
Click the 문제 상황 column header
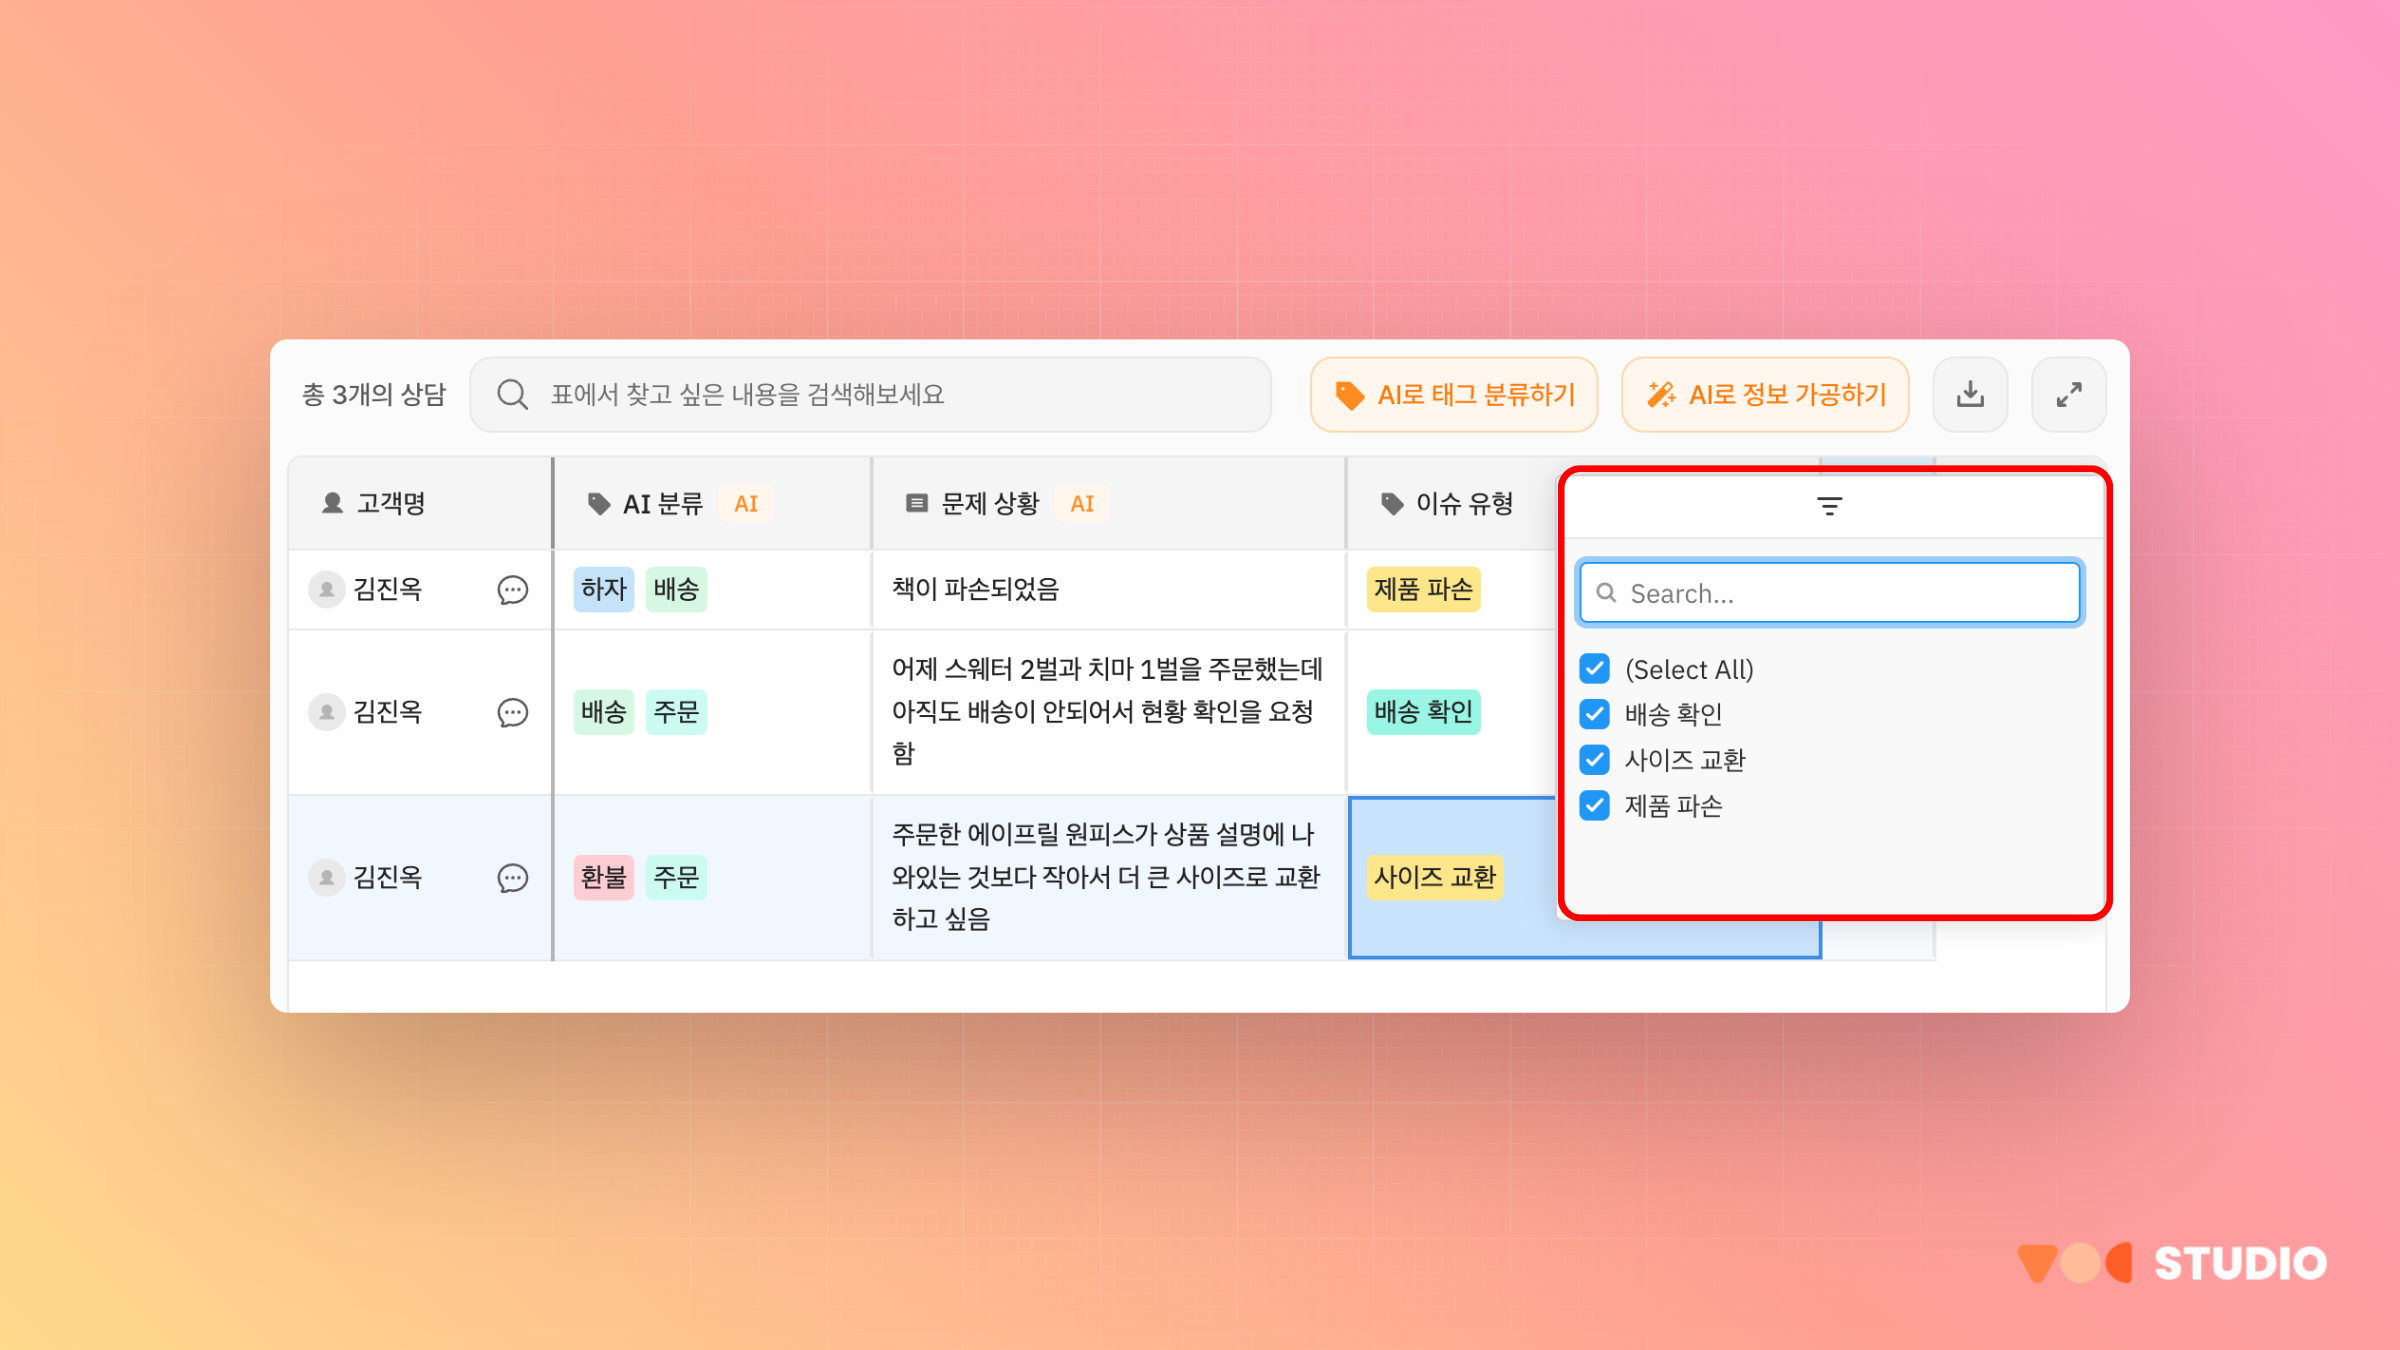(990, 504)
